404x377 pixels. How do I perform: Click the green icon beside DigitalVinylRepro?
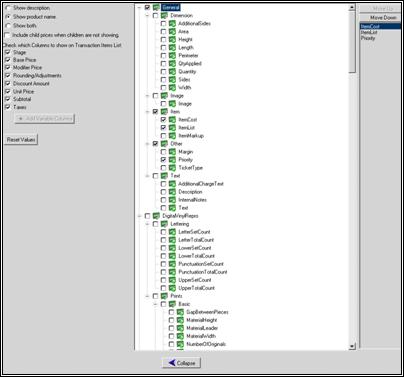(156, 216)
